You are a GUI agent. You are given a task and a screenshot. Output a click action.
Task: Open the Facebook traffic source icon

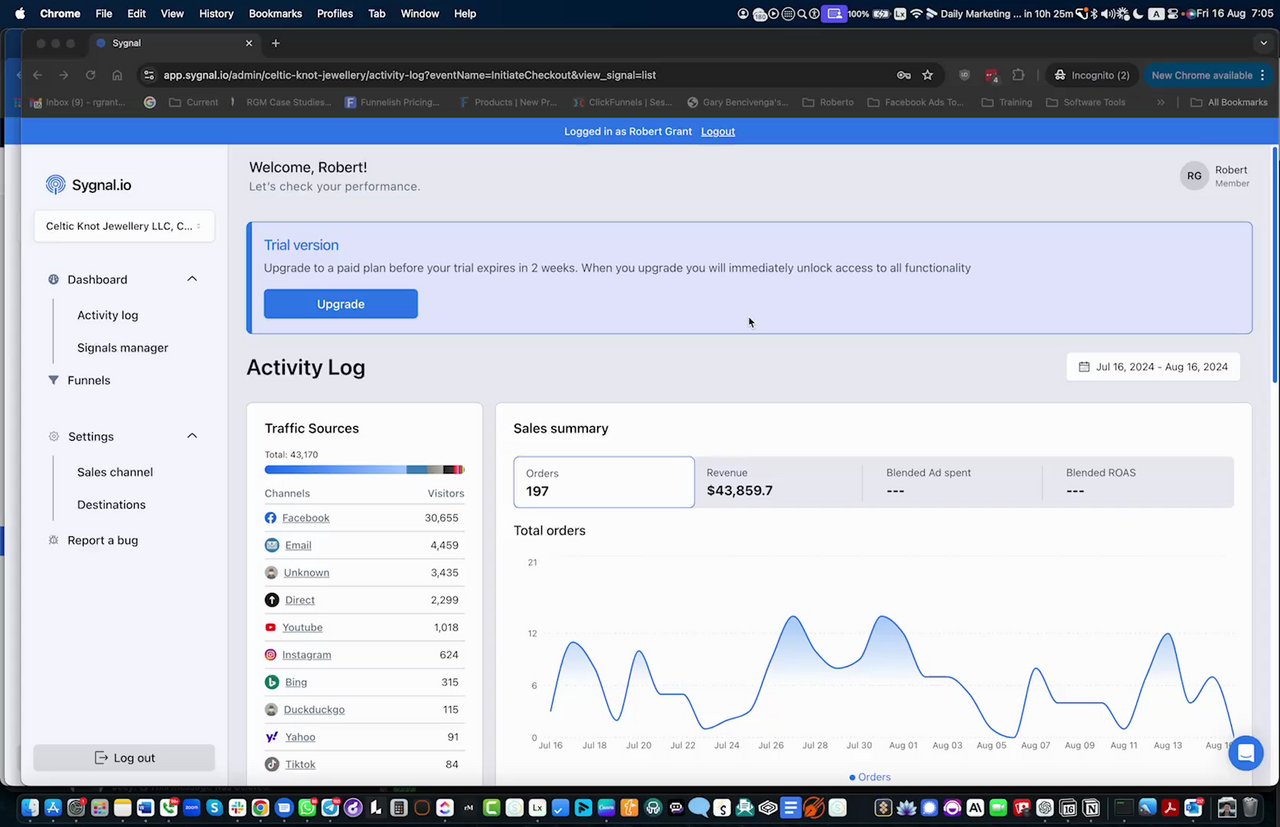271,518
